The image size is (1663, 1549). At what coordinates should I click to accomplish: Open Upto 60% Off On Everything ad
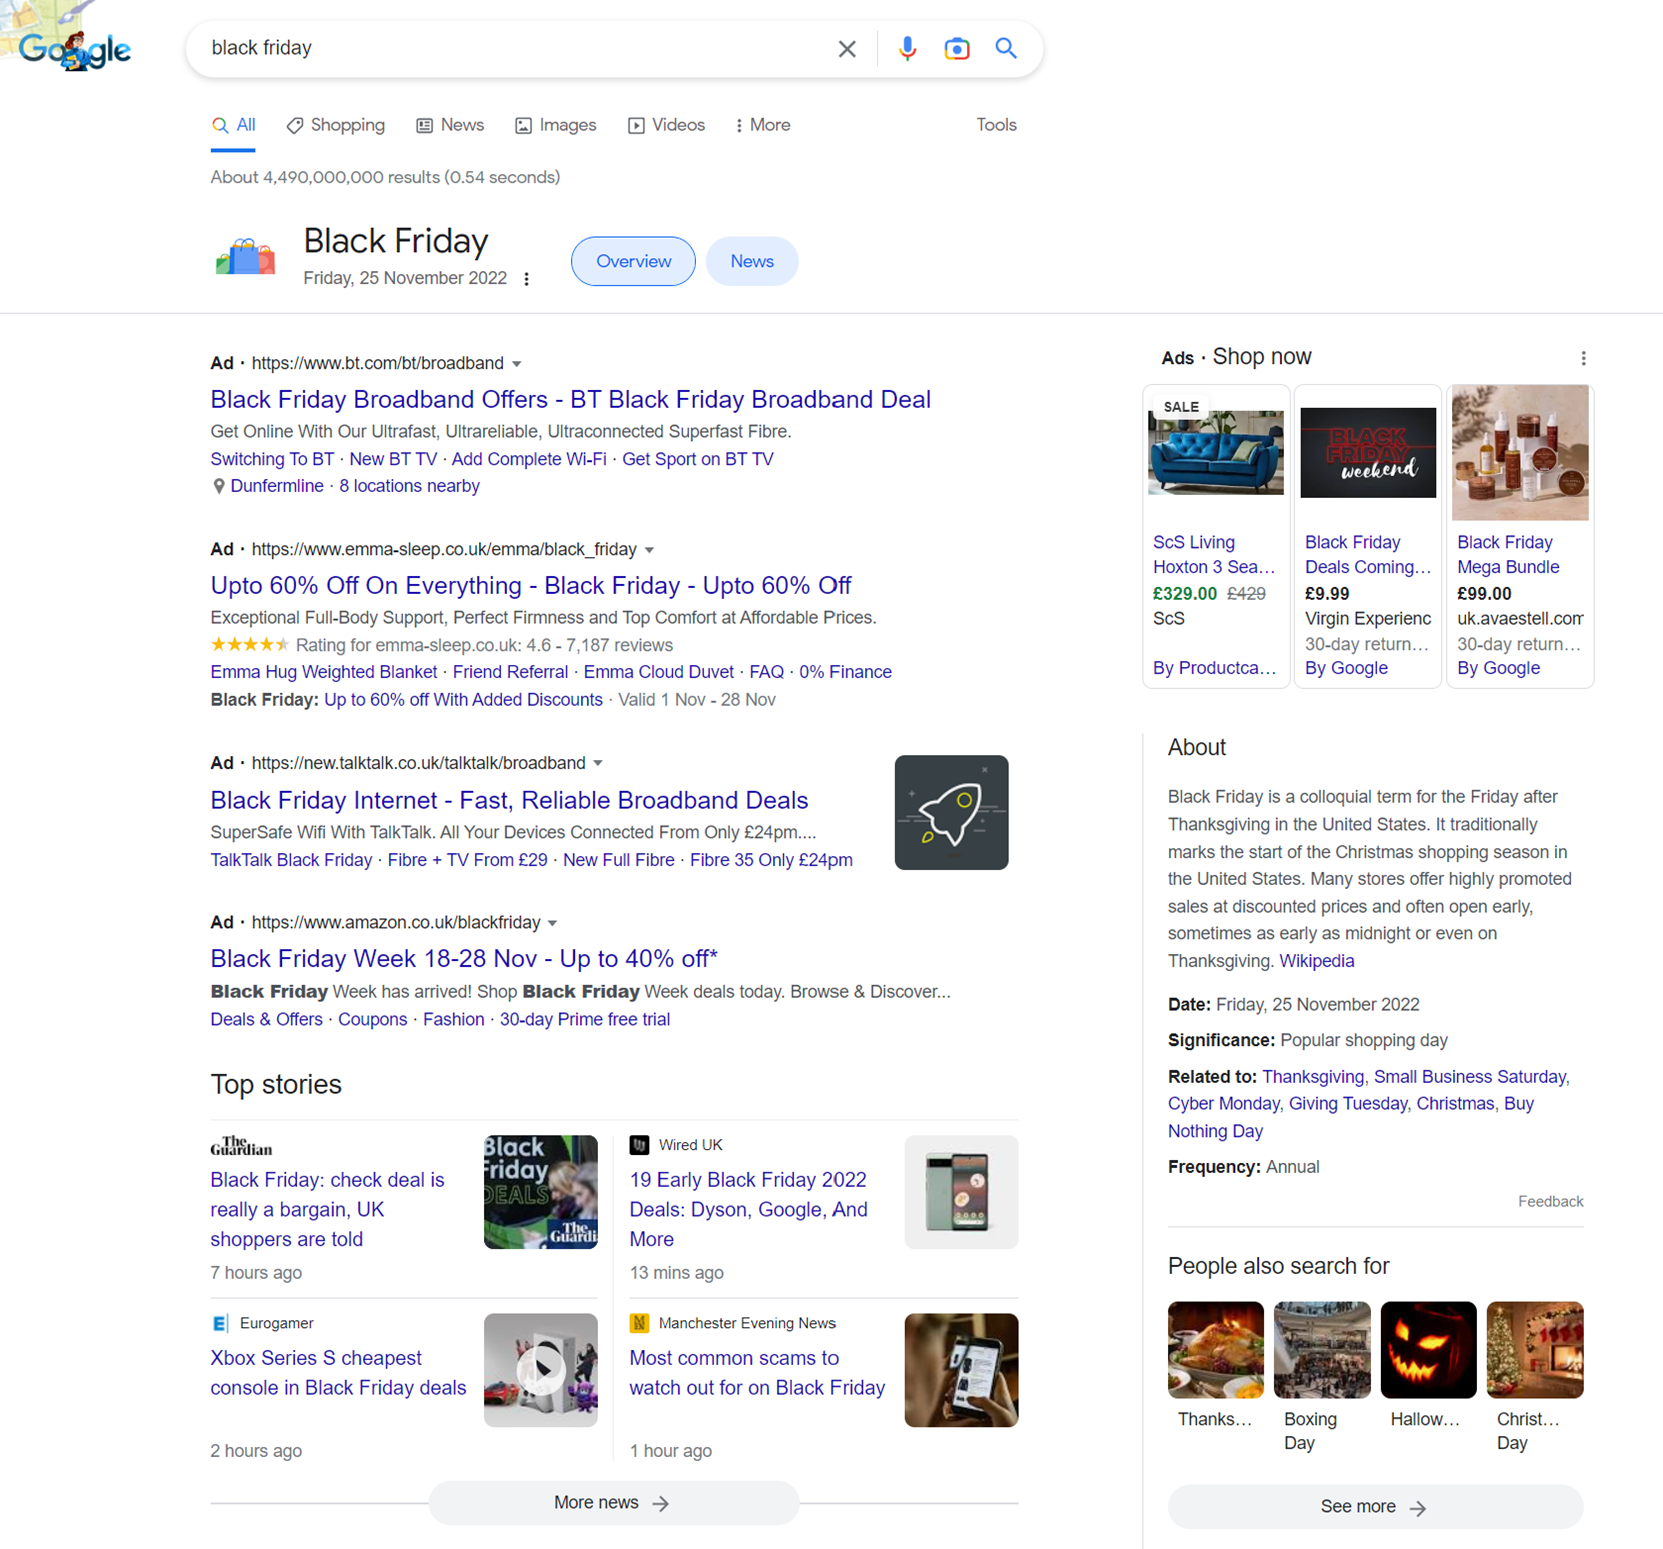coord(531,585)
